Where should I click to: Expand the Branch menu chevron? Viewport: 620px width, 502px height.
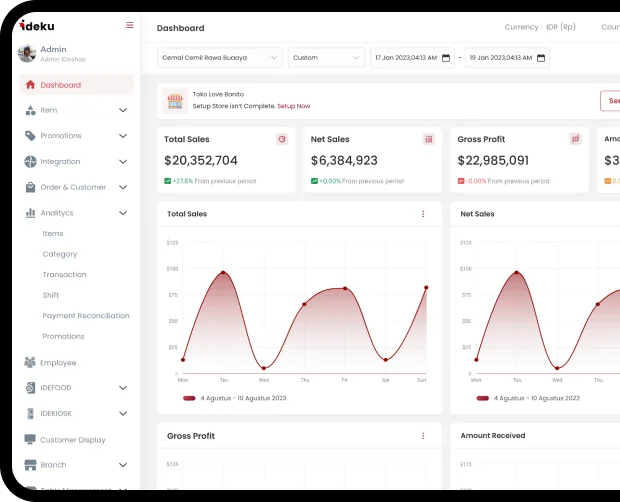[123, 465]
